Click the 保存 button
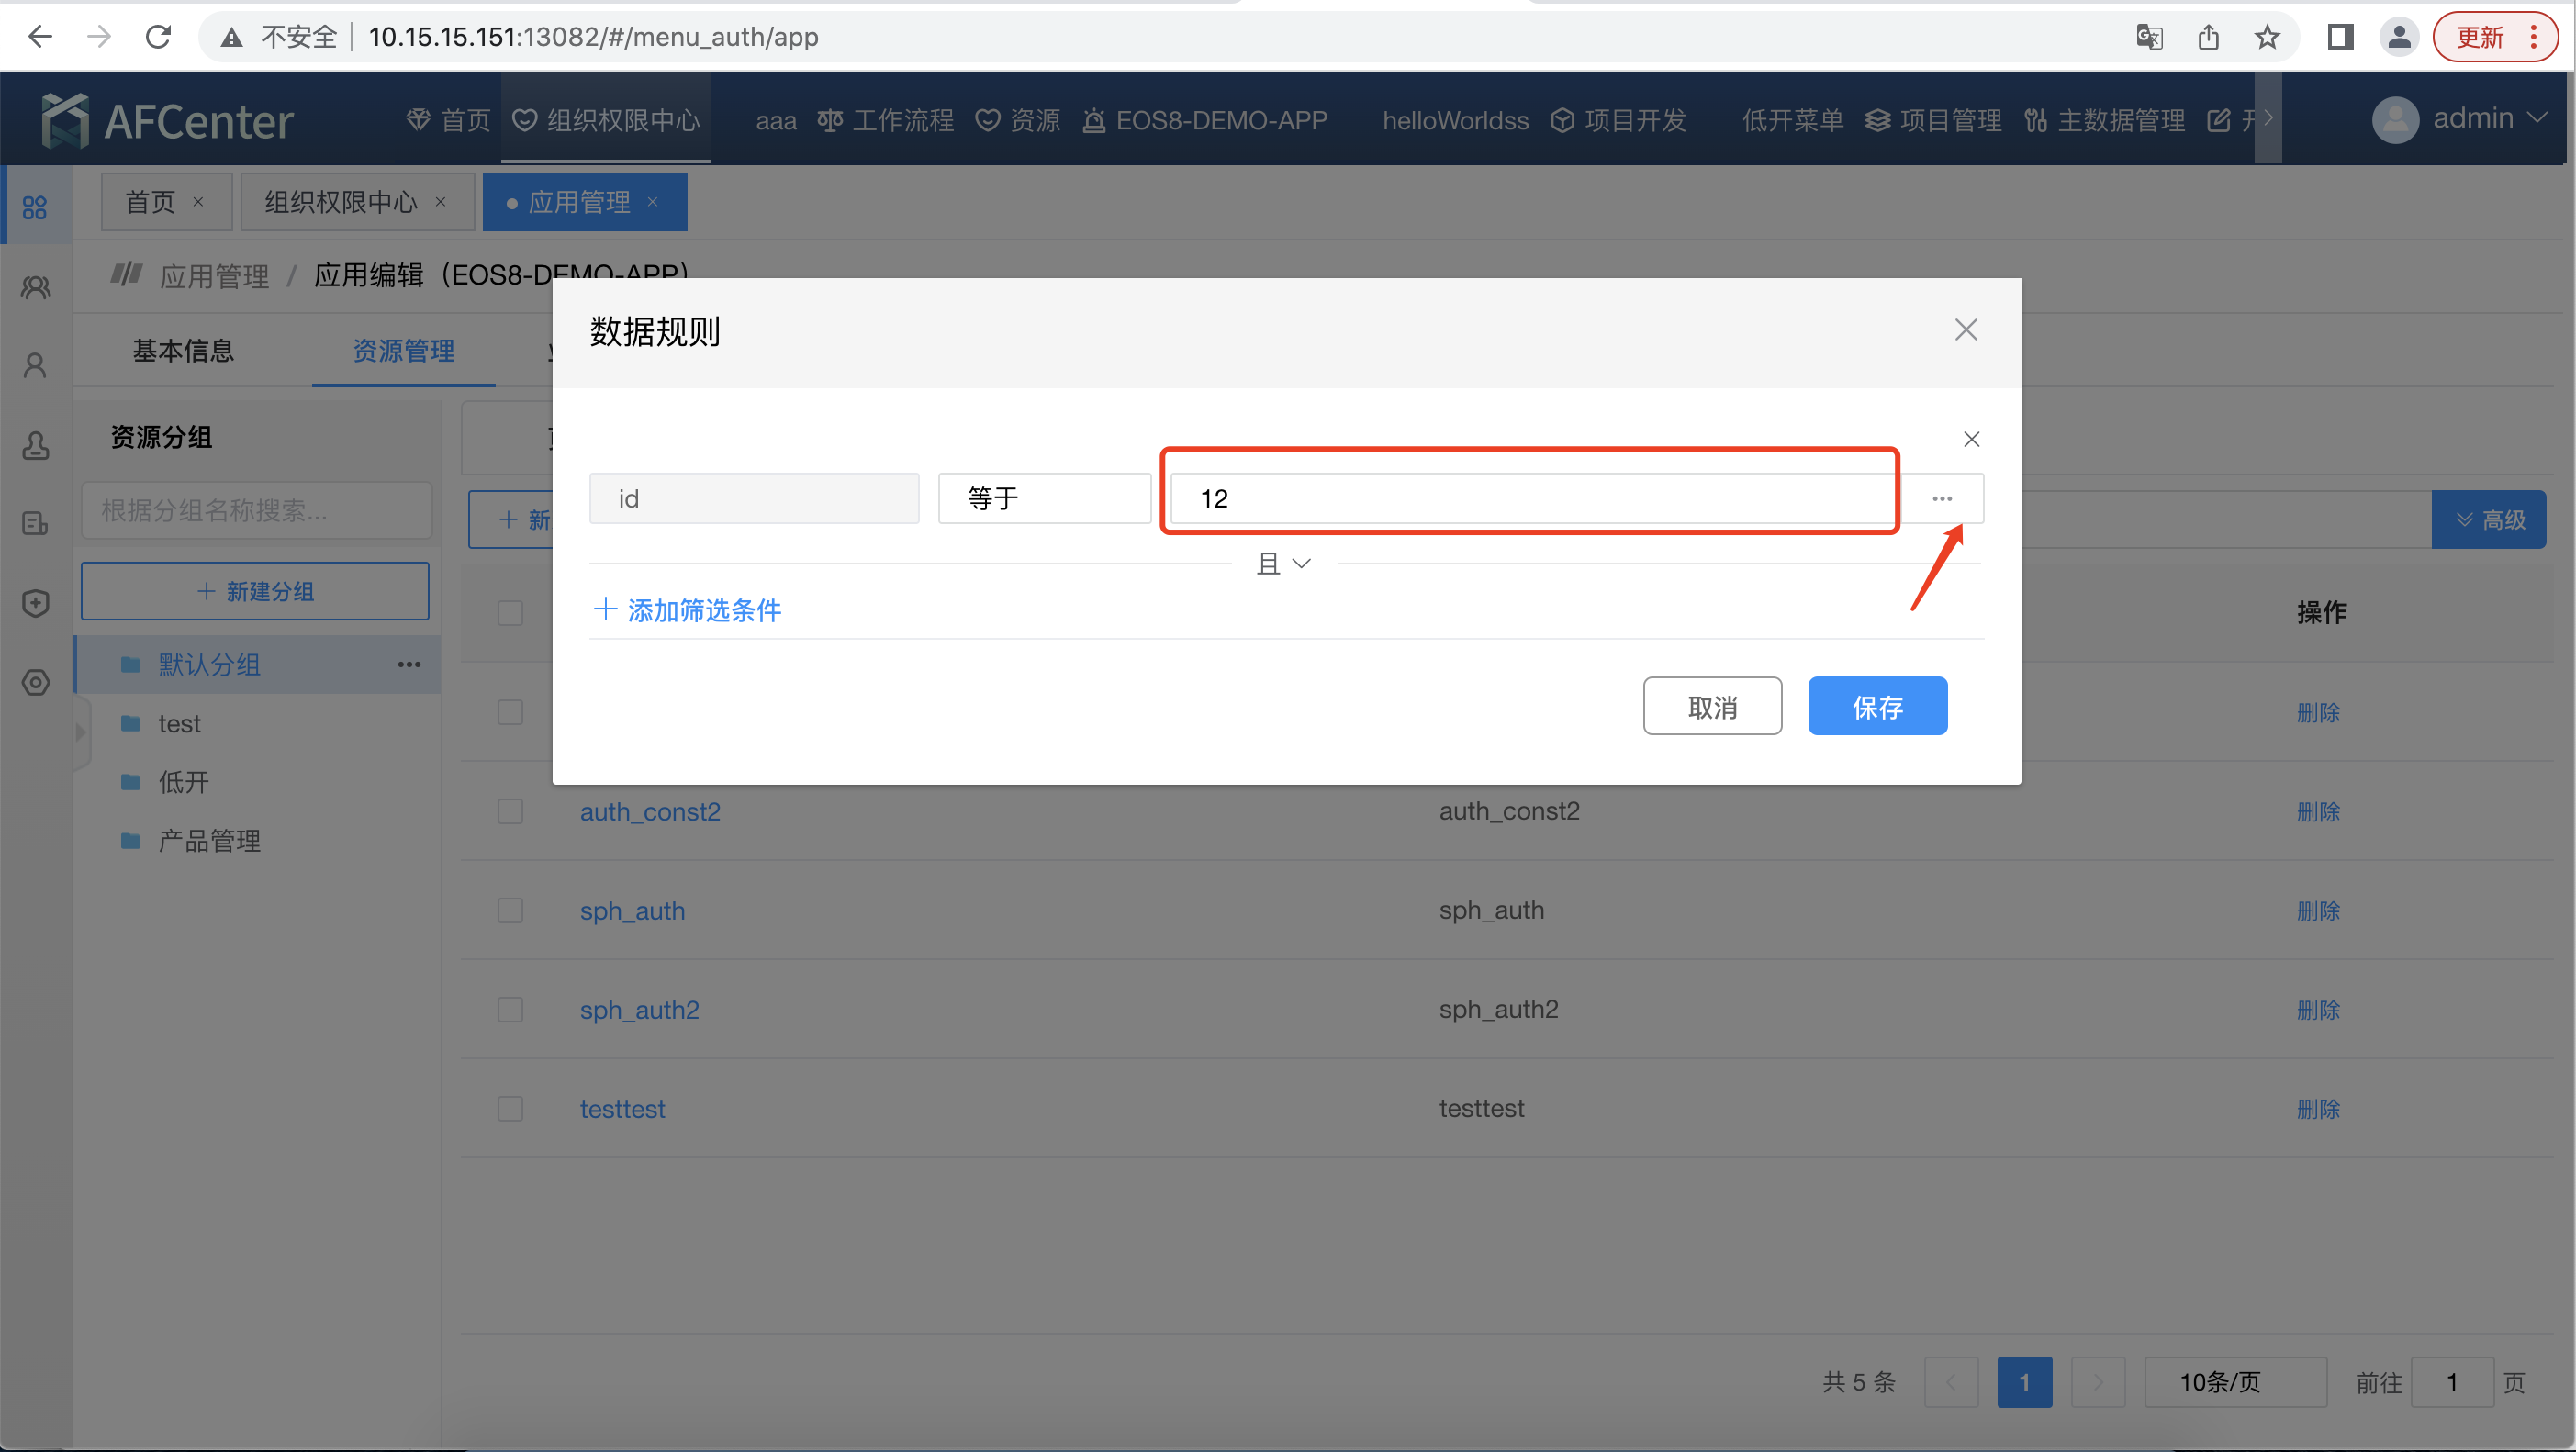The height and width of the screenshot is (1452, 2576). point(1876,706)
